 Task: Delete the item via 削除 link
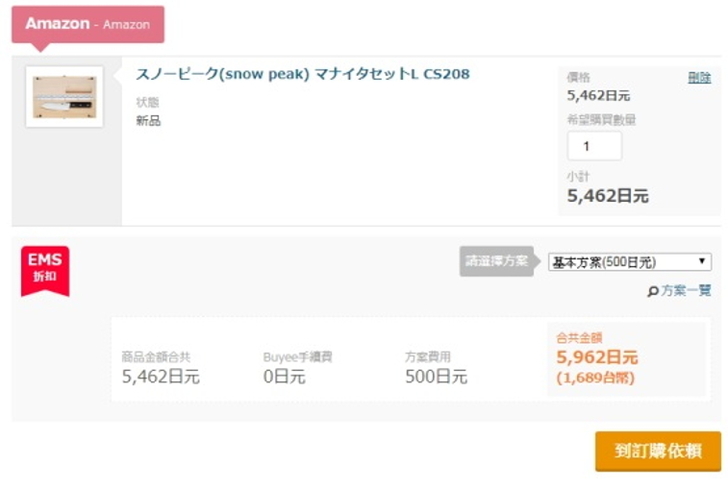699,78
